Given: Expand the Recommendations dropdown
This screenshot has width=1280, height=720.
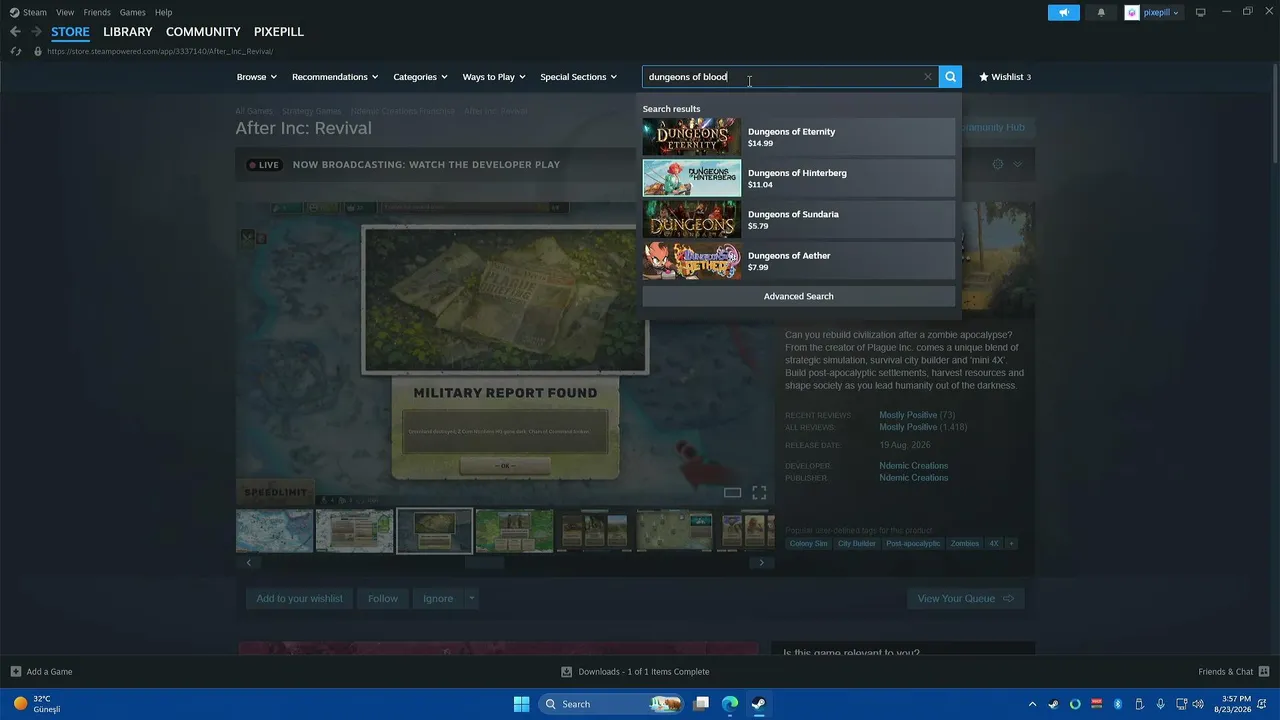Looking at the screenshot, I should [x=335, y=77].
